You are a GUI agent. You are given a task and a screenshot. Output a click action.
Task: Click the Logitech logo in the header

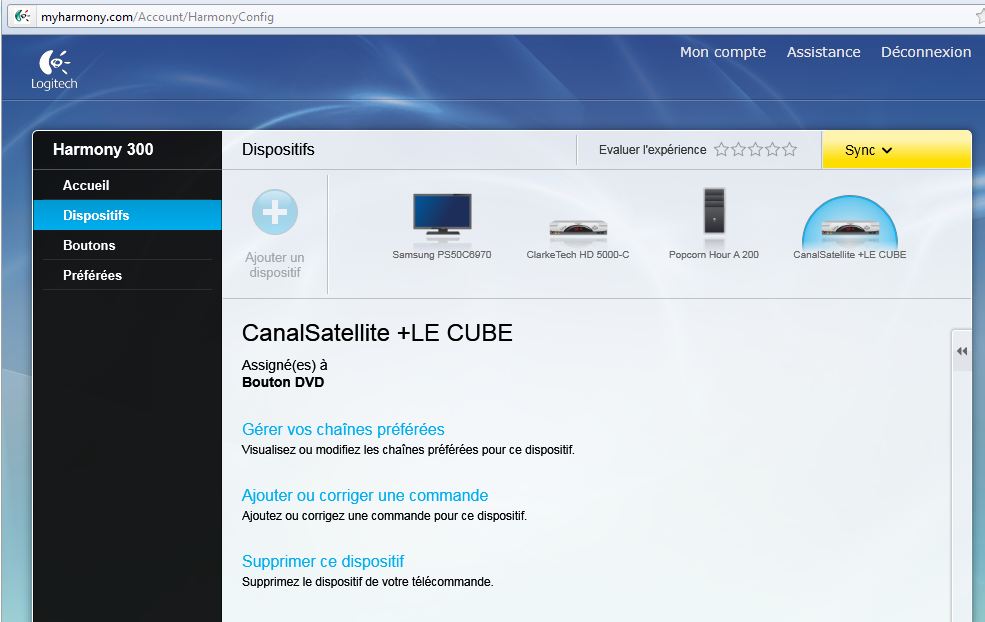click(53, 69)
